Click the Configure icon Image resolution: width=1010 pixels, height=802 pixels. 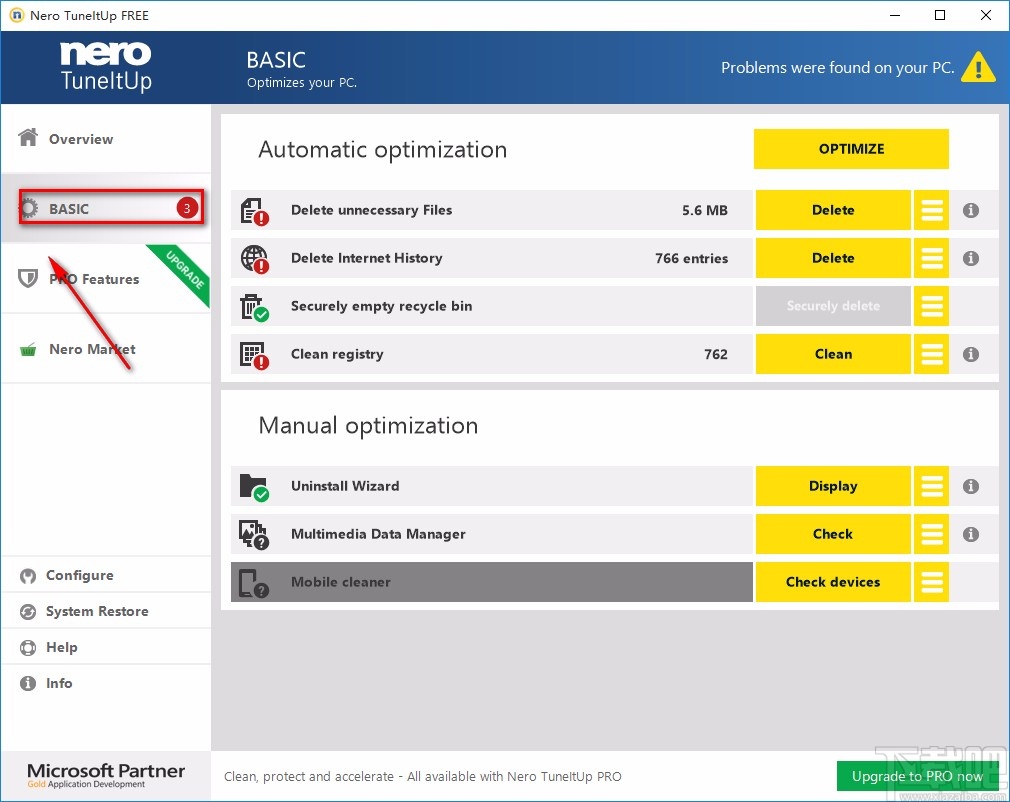click(28, 576)
